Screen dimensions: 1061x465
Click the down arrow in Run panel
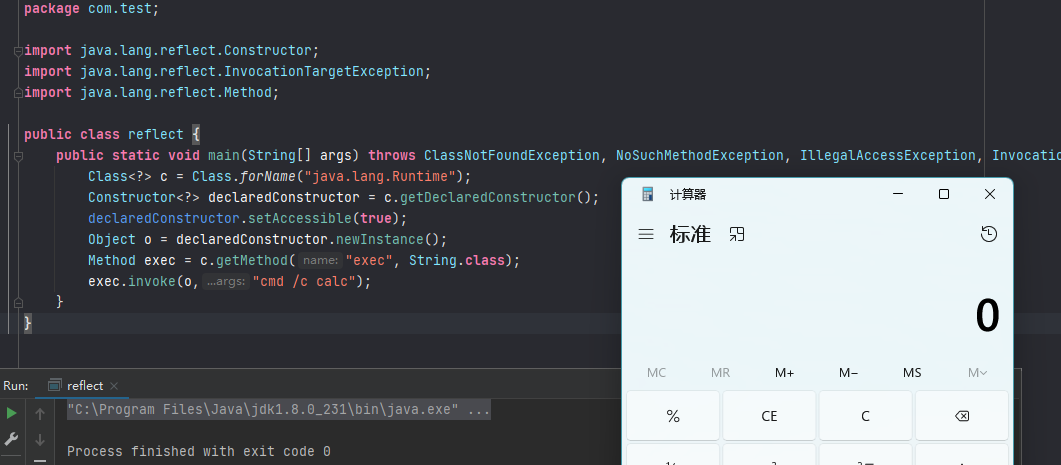[40, 440]
